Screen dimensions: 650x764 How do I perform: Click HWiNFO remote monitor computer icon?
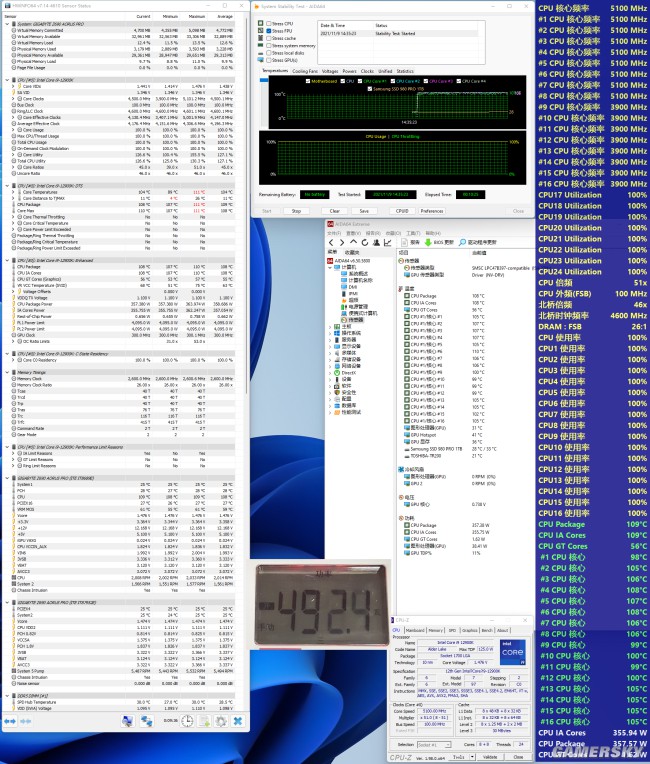128,721
